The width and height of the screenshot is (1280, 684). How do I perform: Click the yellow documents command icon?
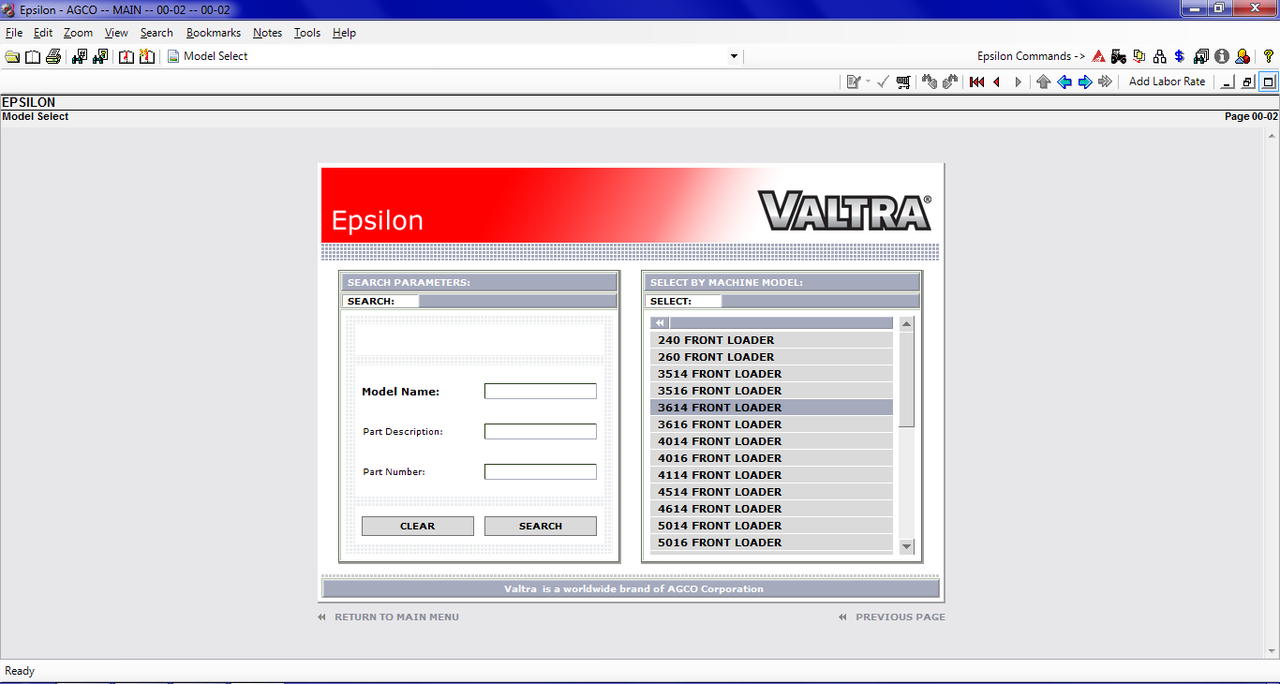coord(1139,57)
